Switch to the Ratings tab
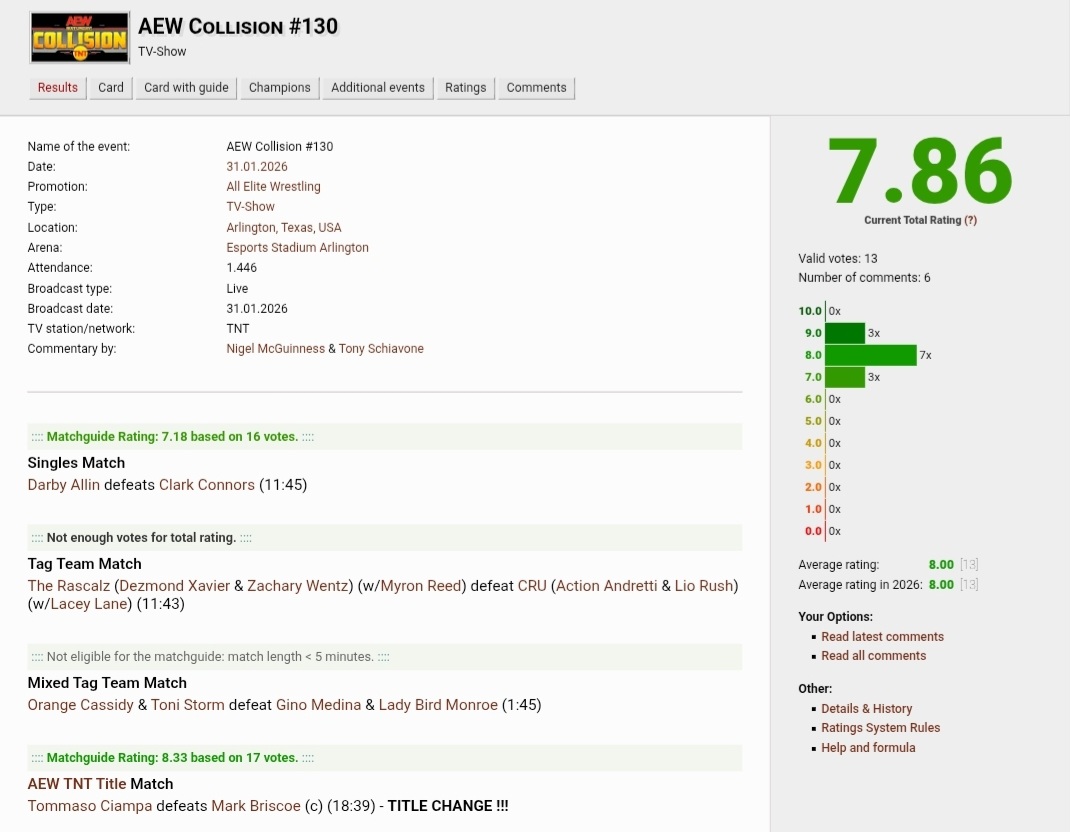The width and height of the screenshot is (1070, 832). point(465,88)
